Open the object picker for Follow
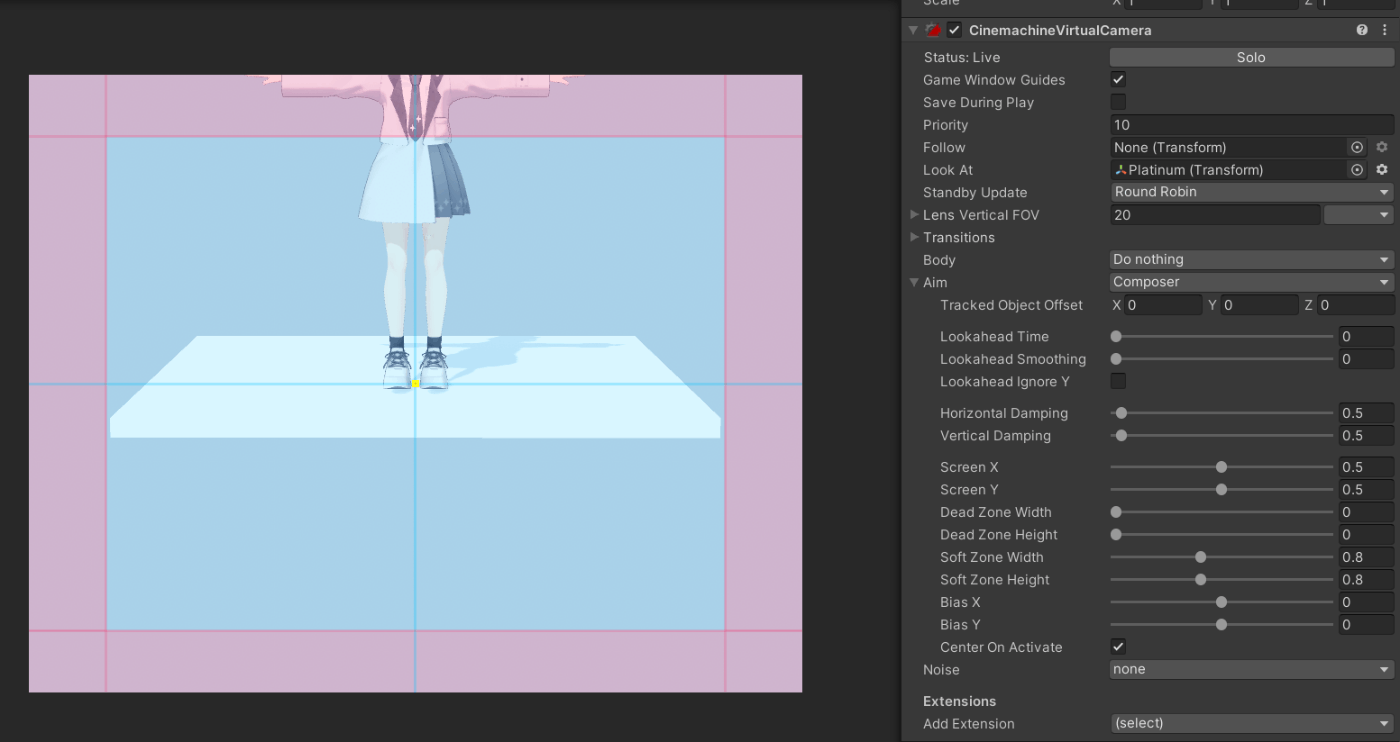 click(x=1357, y=147)
